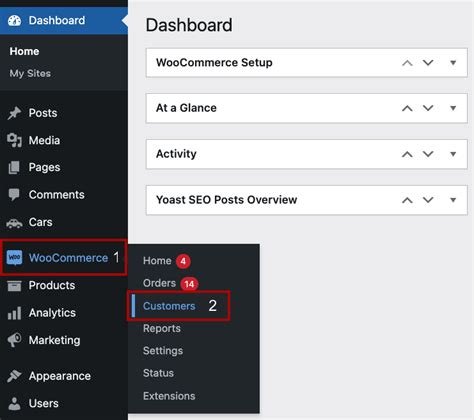Open Orders in the WooCommerce submenu

[159, 283]
